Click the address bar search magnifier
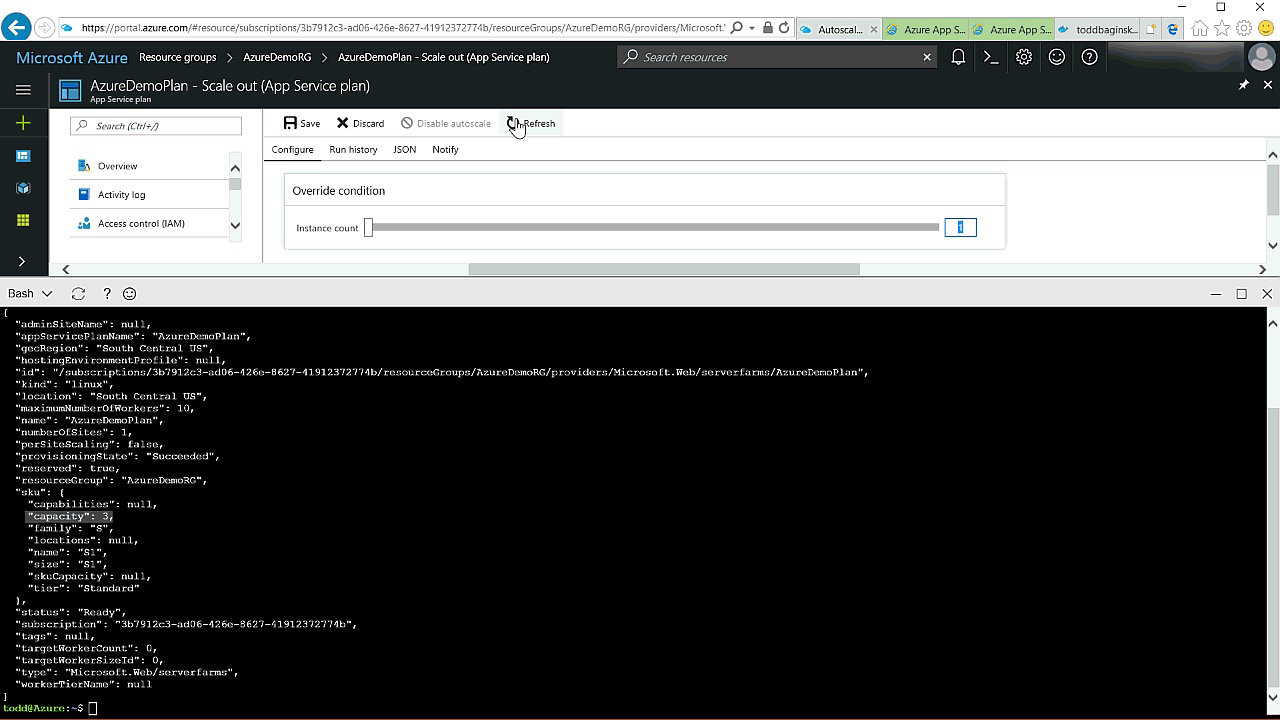This screenshot has height=720, width=1280. click(x=737, y=28)
